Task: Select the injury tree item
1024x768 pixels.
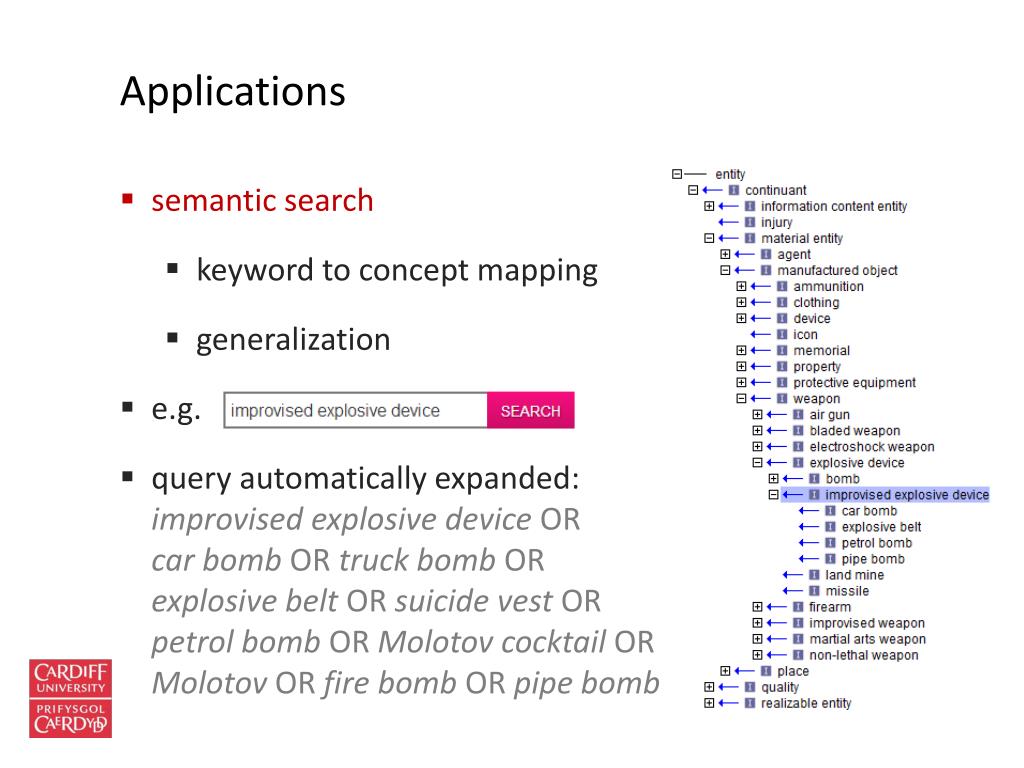Action: (776, 222)
